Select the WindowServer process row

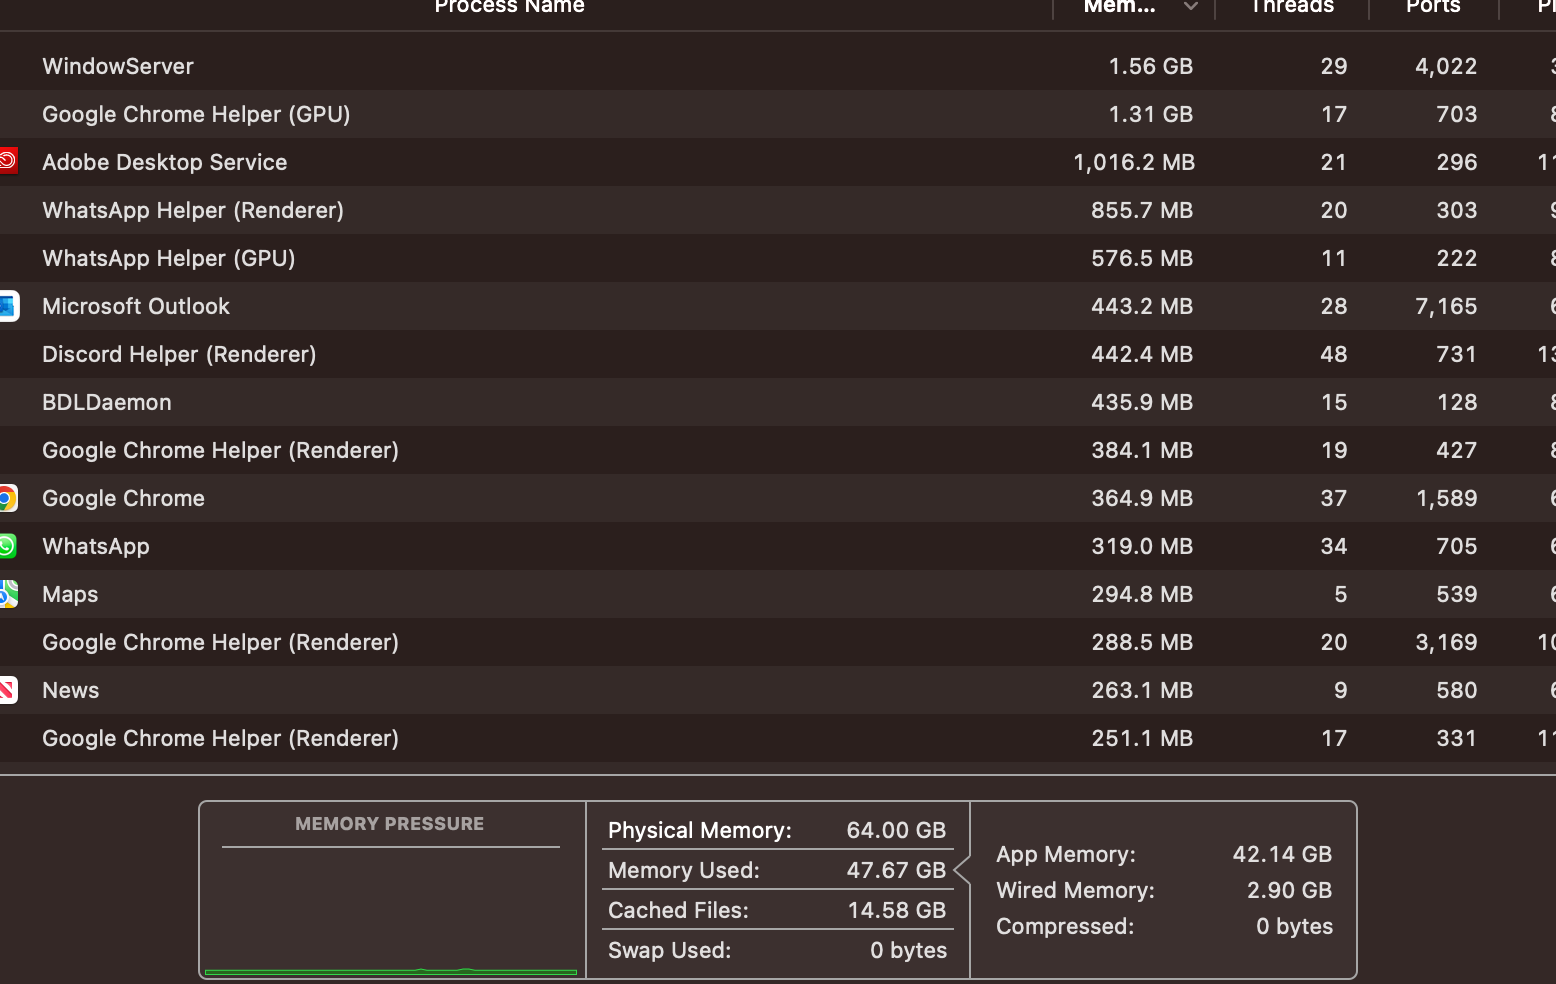tap(778, 66)
